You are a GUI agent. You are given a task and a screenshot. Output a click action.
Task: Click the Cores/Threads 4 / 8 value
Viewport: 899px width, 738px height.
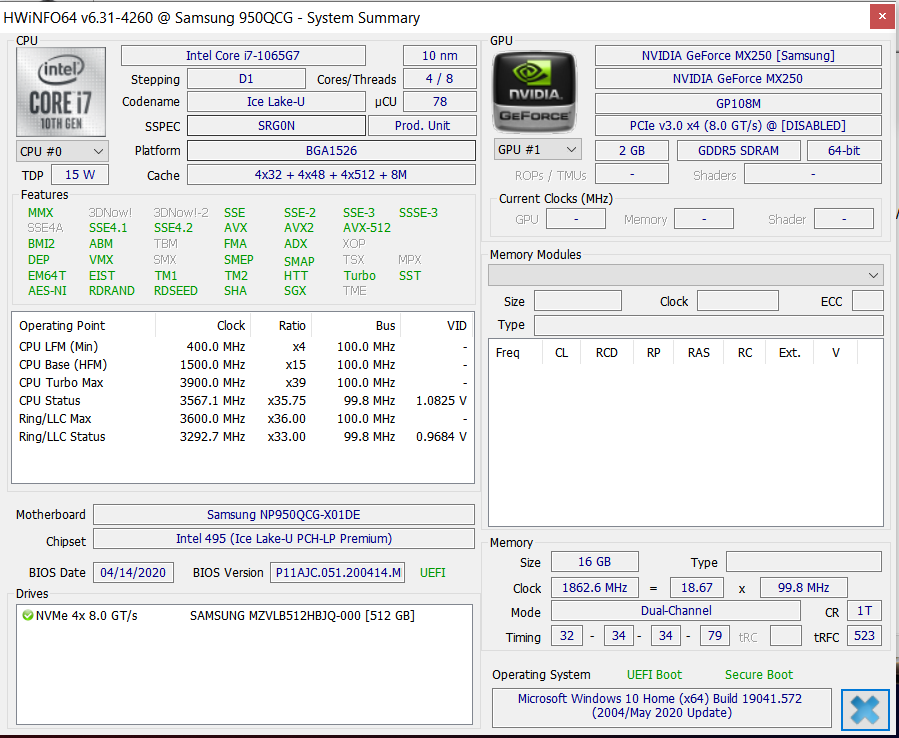point(440,79)
